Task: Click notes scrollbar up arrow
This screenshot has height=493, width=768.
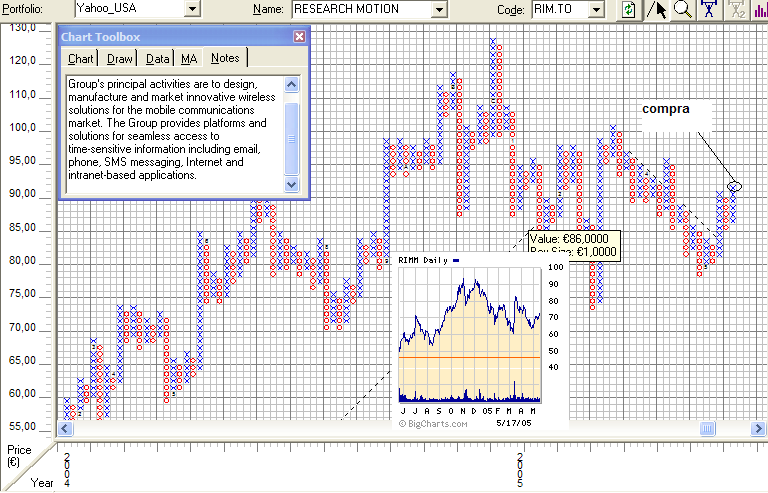Action: click(x=291, y=85)
